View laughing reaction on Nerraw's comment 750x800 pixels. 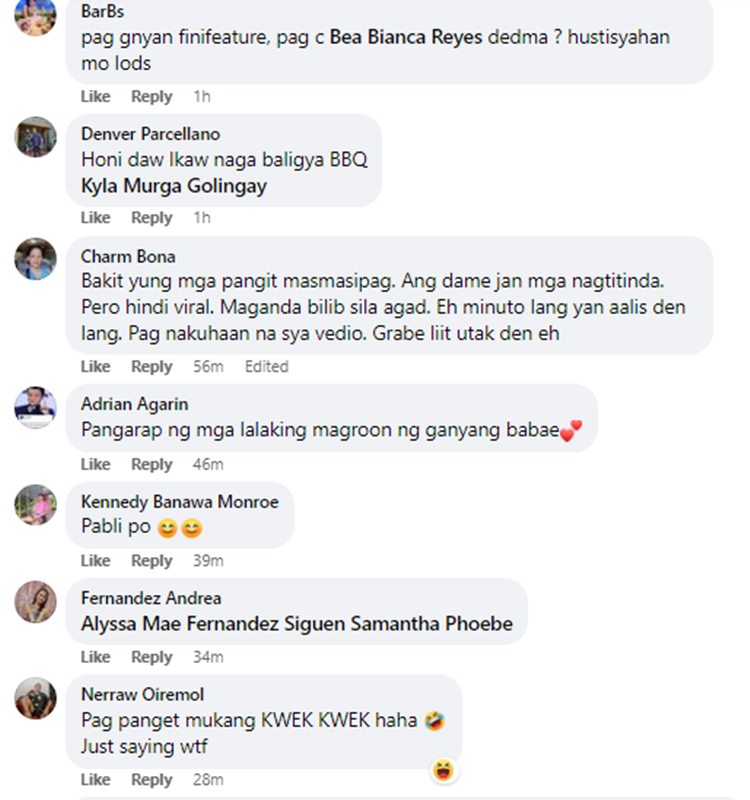click(x=444, y=770)
